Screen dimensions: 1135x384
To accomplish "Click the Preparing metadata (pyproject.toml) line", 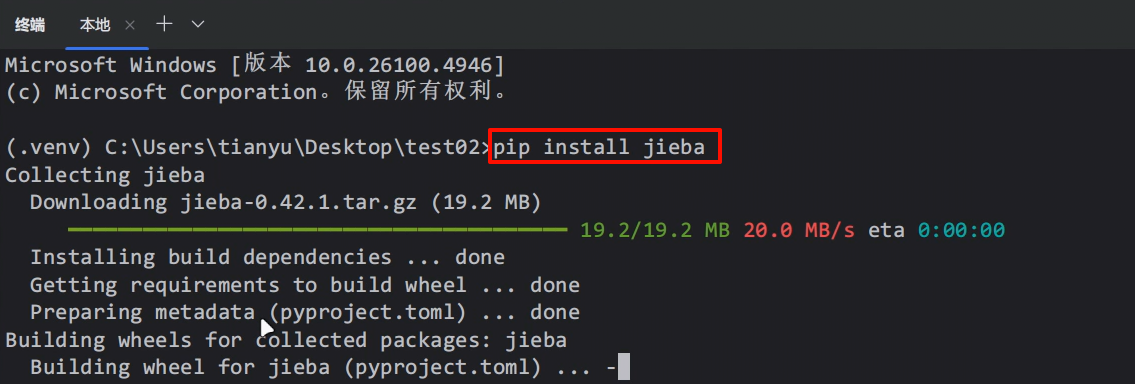I will click(305, 312).
